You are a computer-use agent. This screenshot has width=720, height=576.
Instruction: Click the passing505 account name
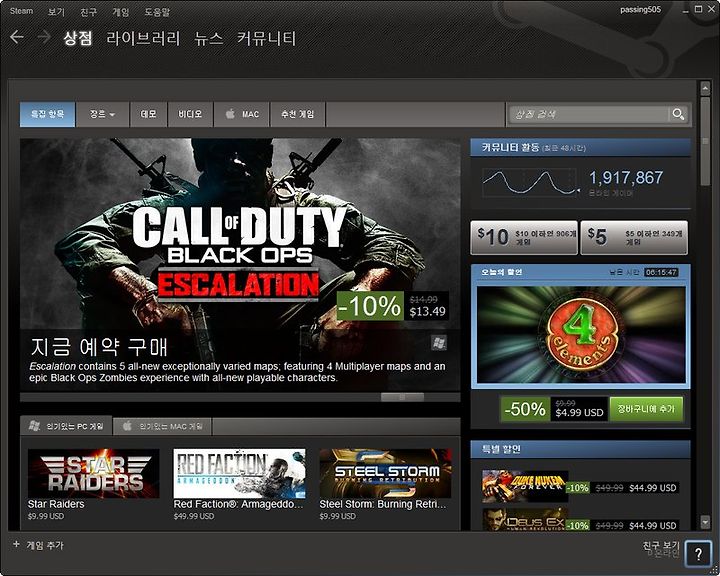640,10
